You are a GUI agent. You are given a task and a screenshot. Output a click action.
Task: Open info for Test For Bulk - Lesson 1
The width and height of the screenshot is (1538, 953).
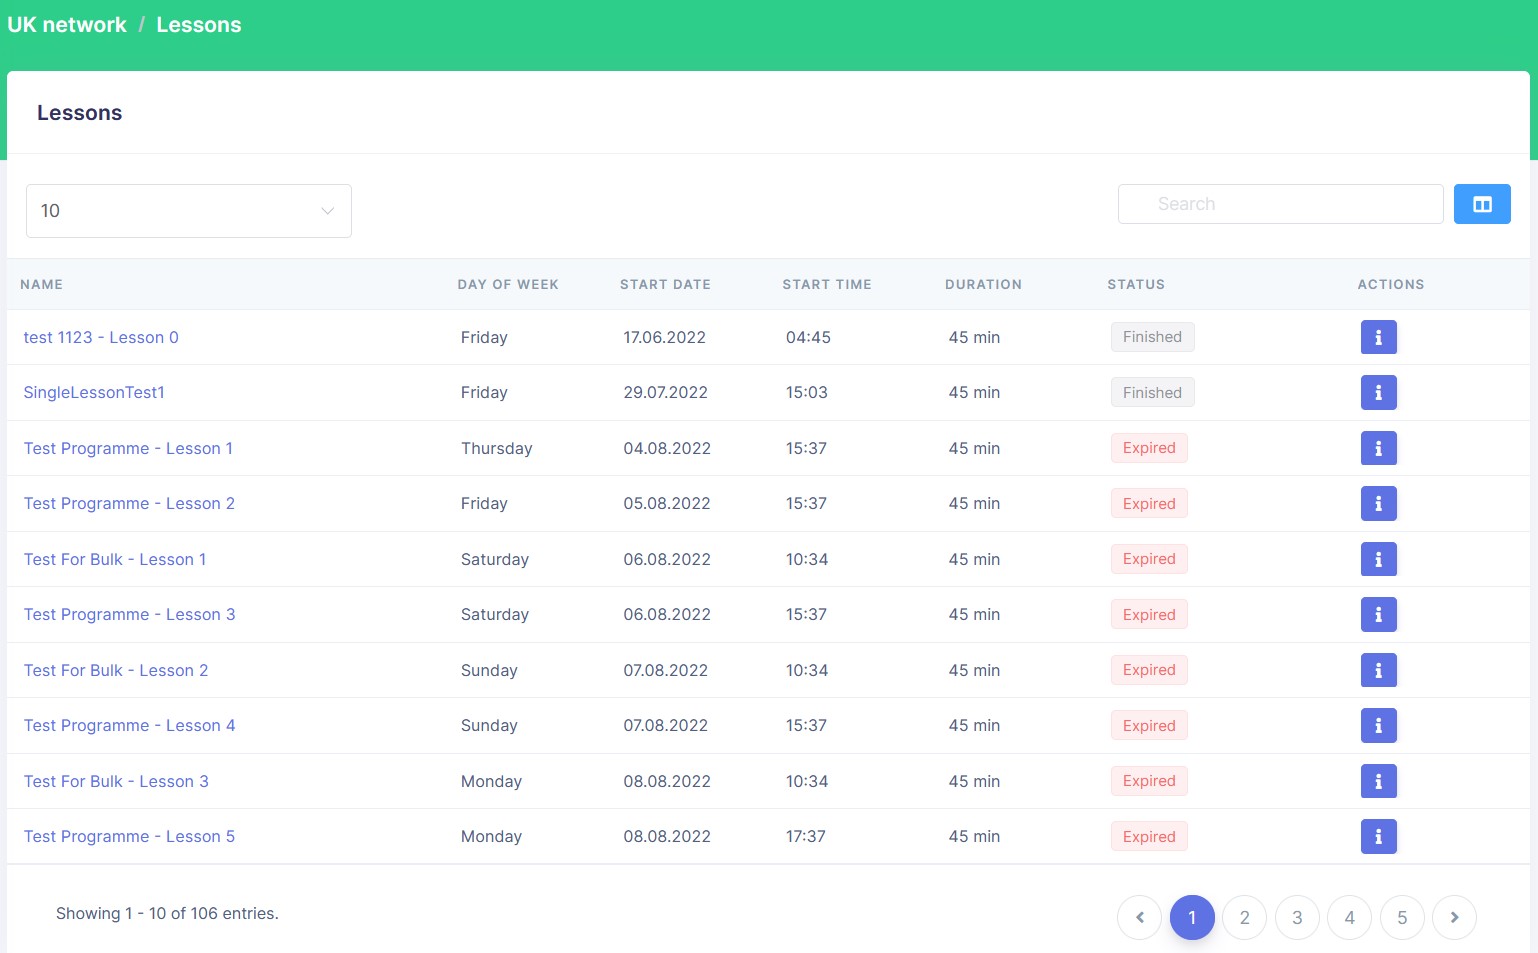tap(1378, 560)
